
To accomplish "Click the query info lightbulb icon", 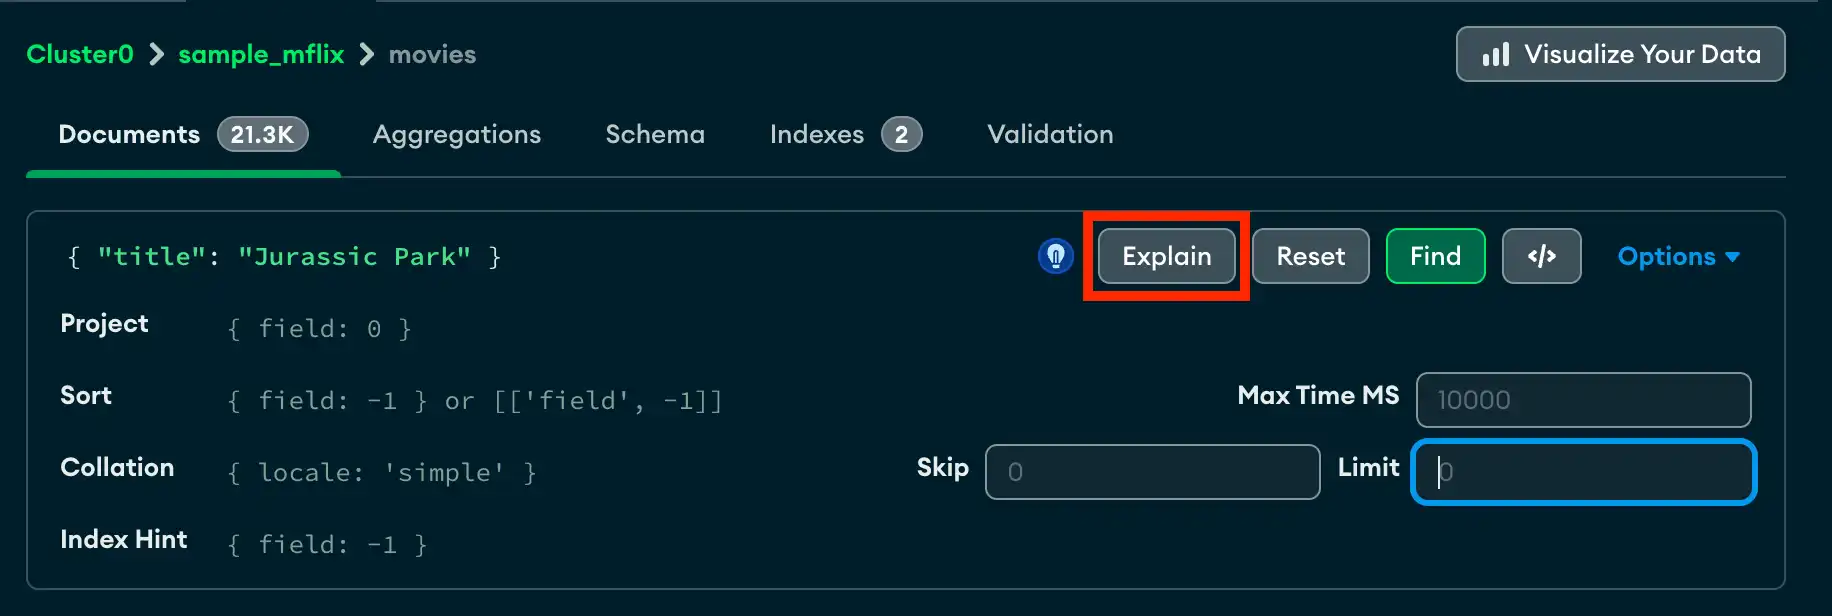I will 1055,257.
